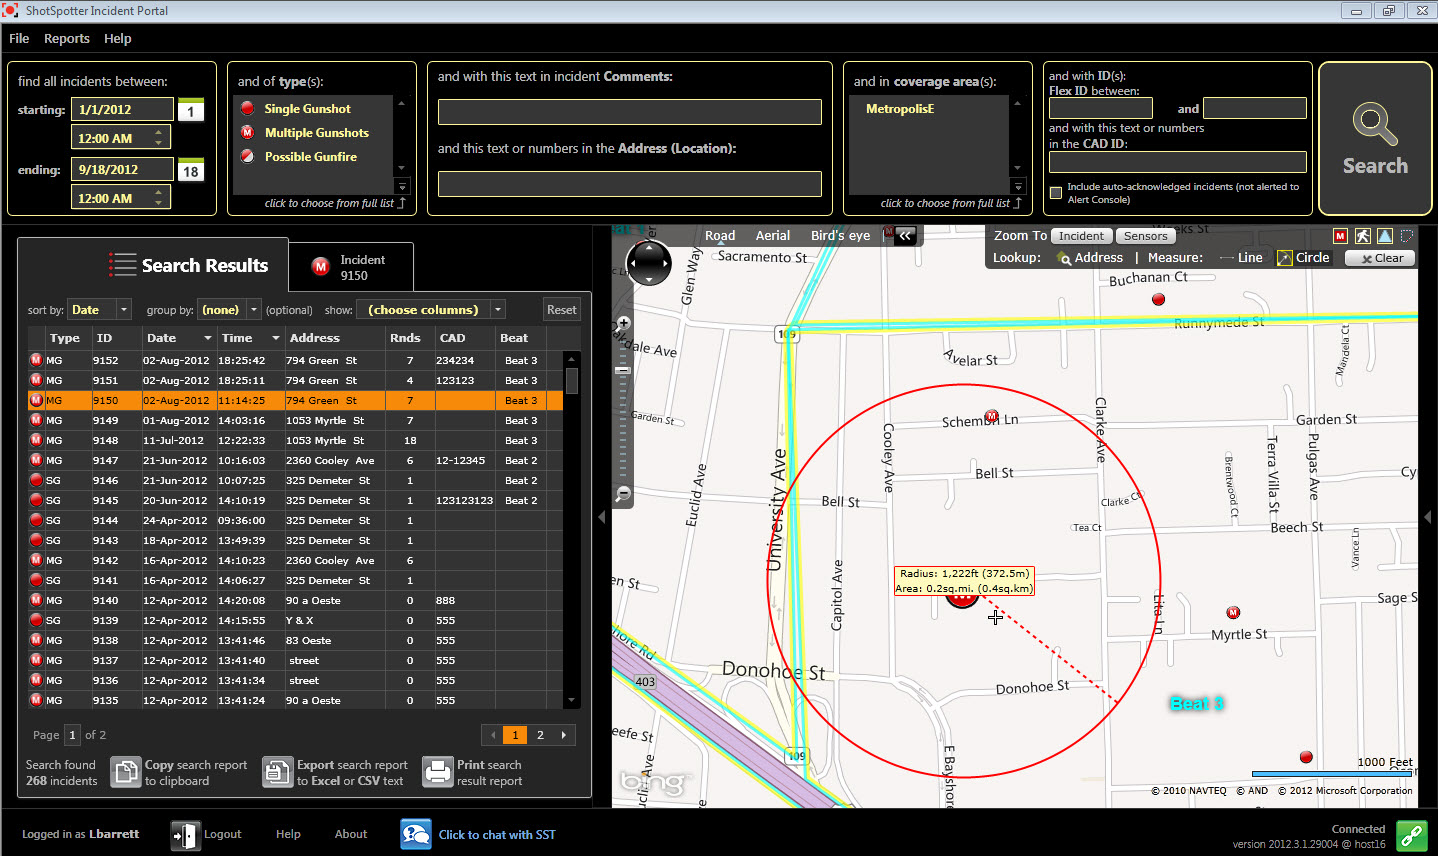Click the Export search report icon
Screen dimensions: 1438x856
277,771
